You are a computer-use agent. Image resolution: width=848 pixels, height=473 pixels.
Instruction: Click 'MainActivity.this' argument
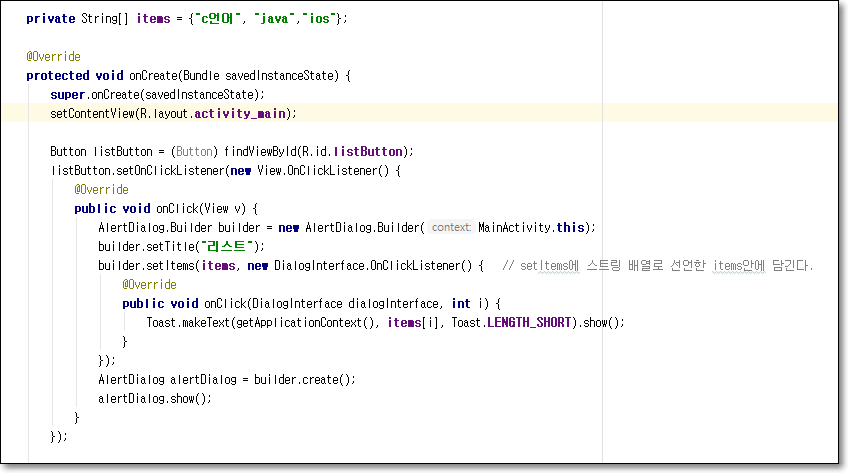click(531, 228)
